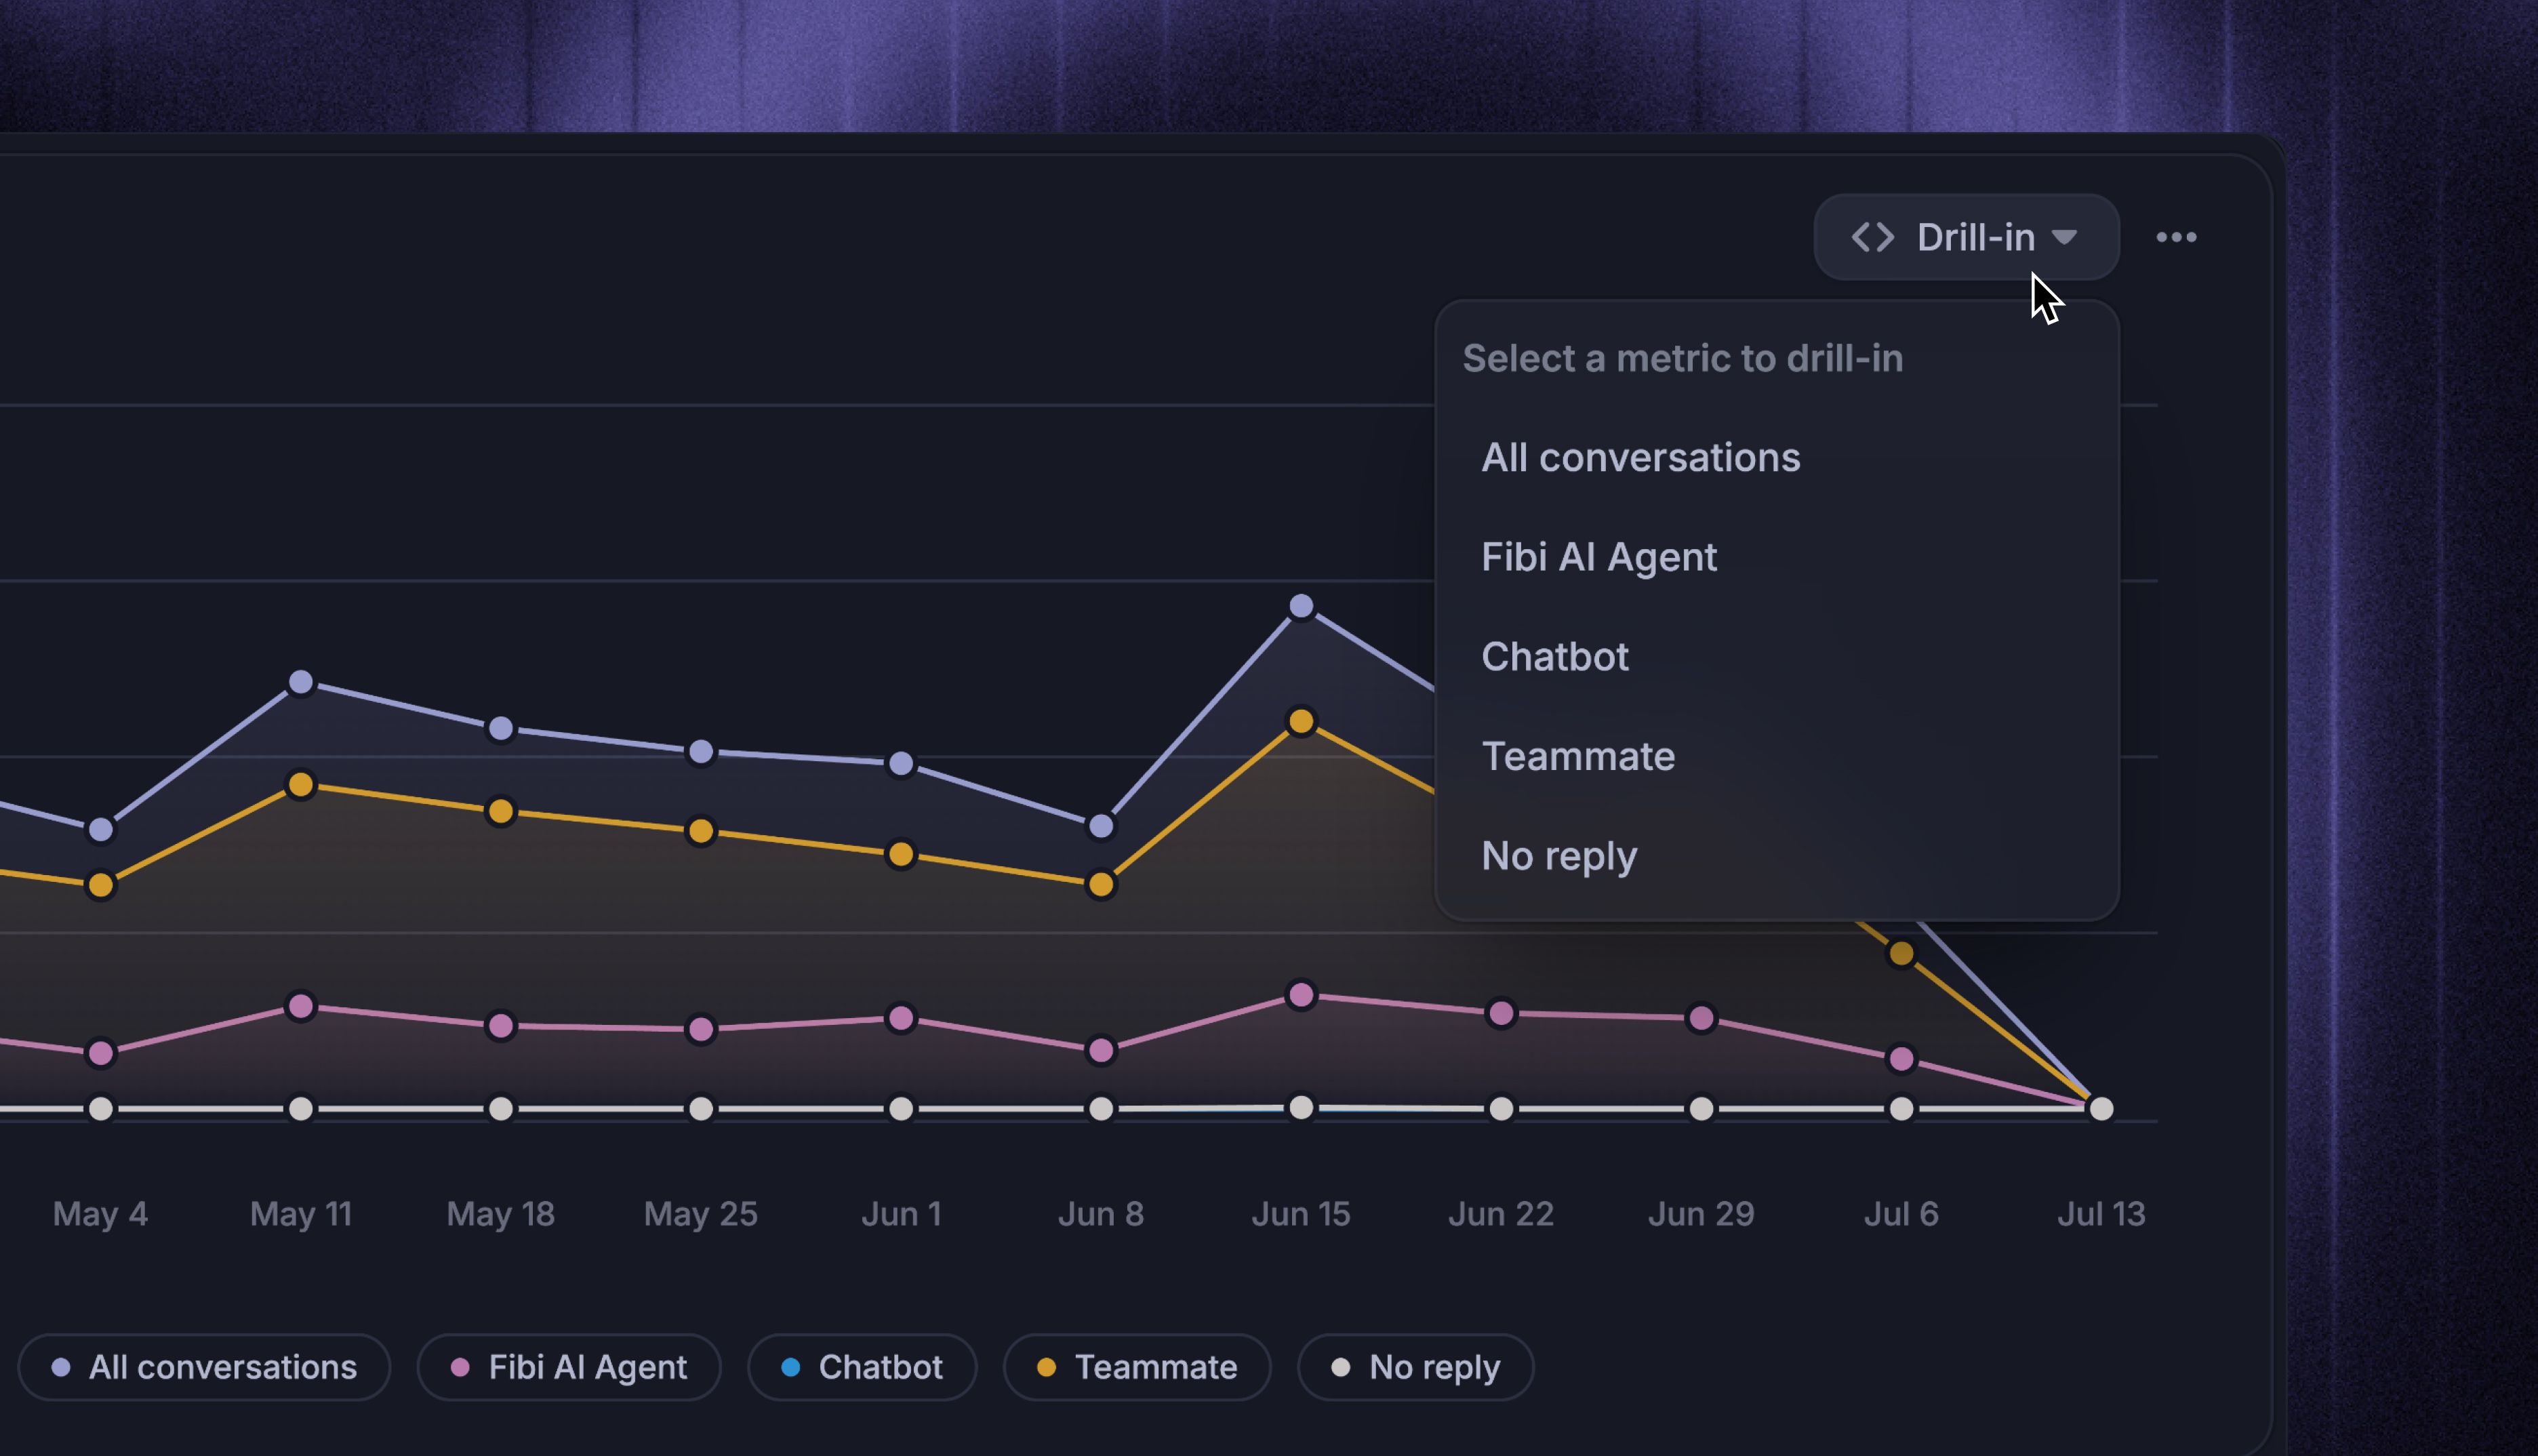Click the purple legend dot for All conversations
Image resolution: width=2538 pixels, height=1456 pixels.
(x=61, y=1367)
